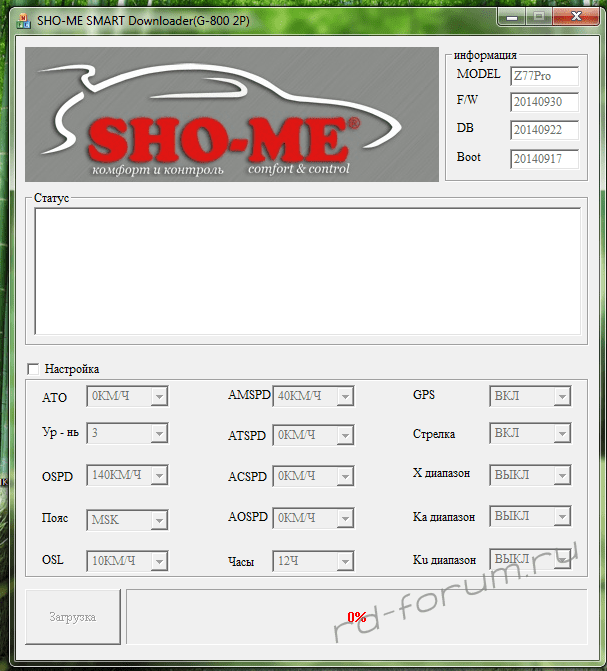
Task: Click the MODEL field showing Z77Pro
Action: [x=544, y=76]
